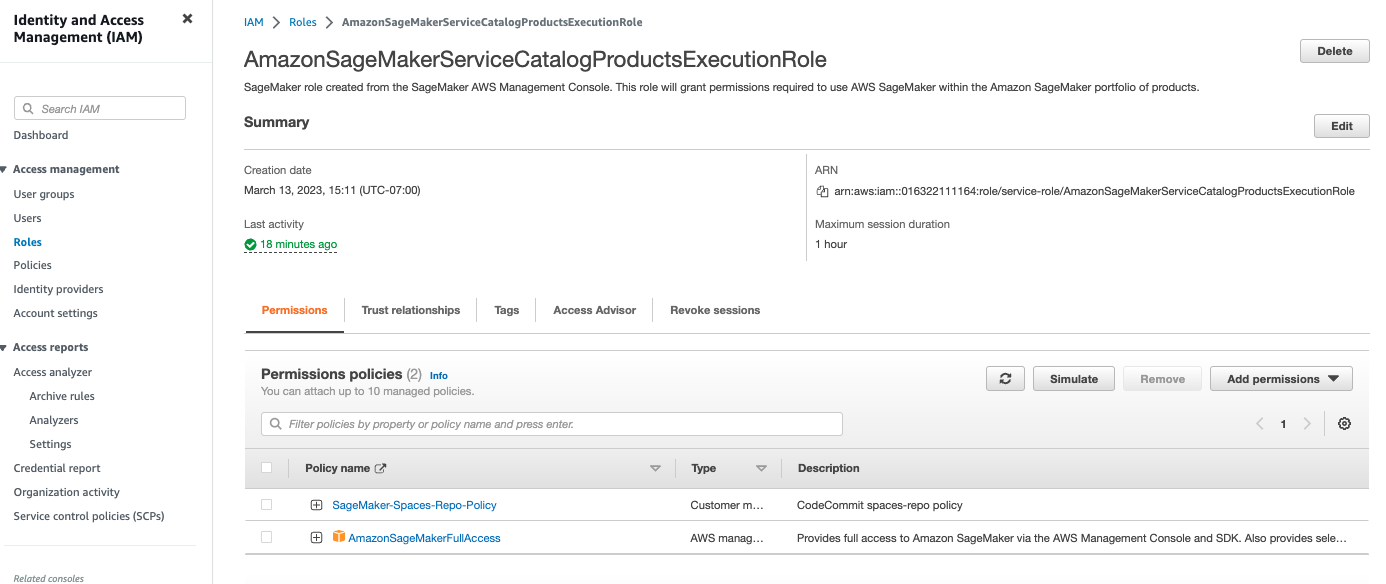Click the Delete role button
The height and width of the screenshot is (584, 1386).
[1334, 51]
